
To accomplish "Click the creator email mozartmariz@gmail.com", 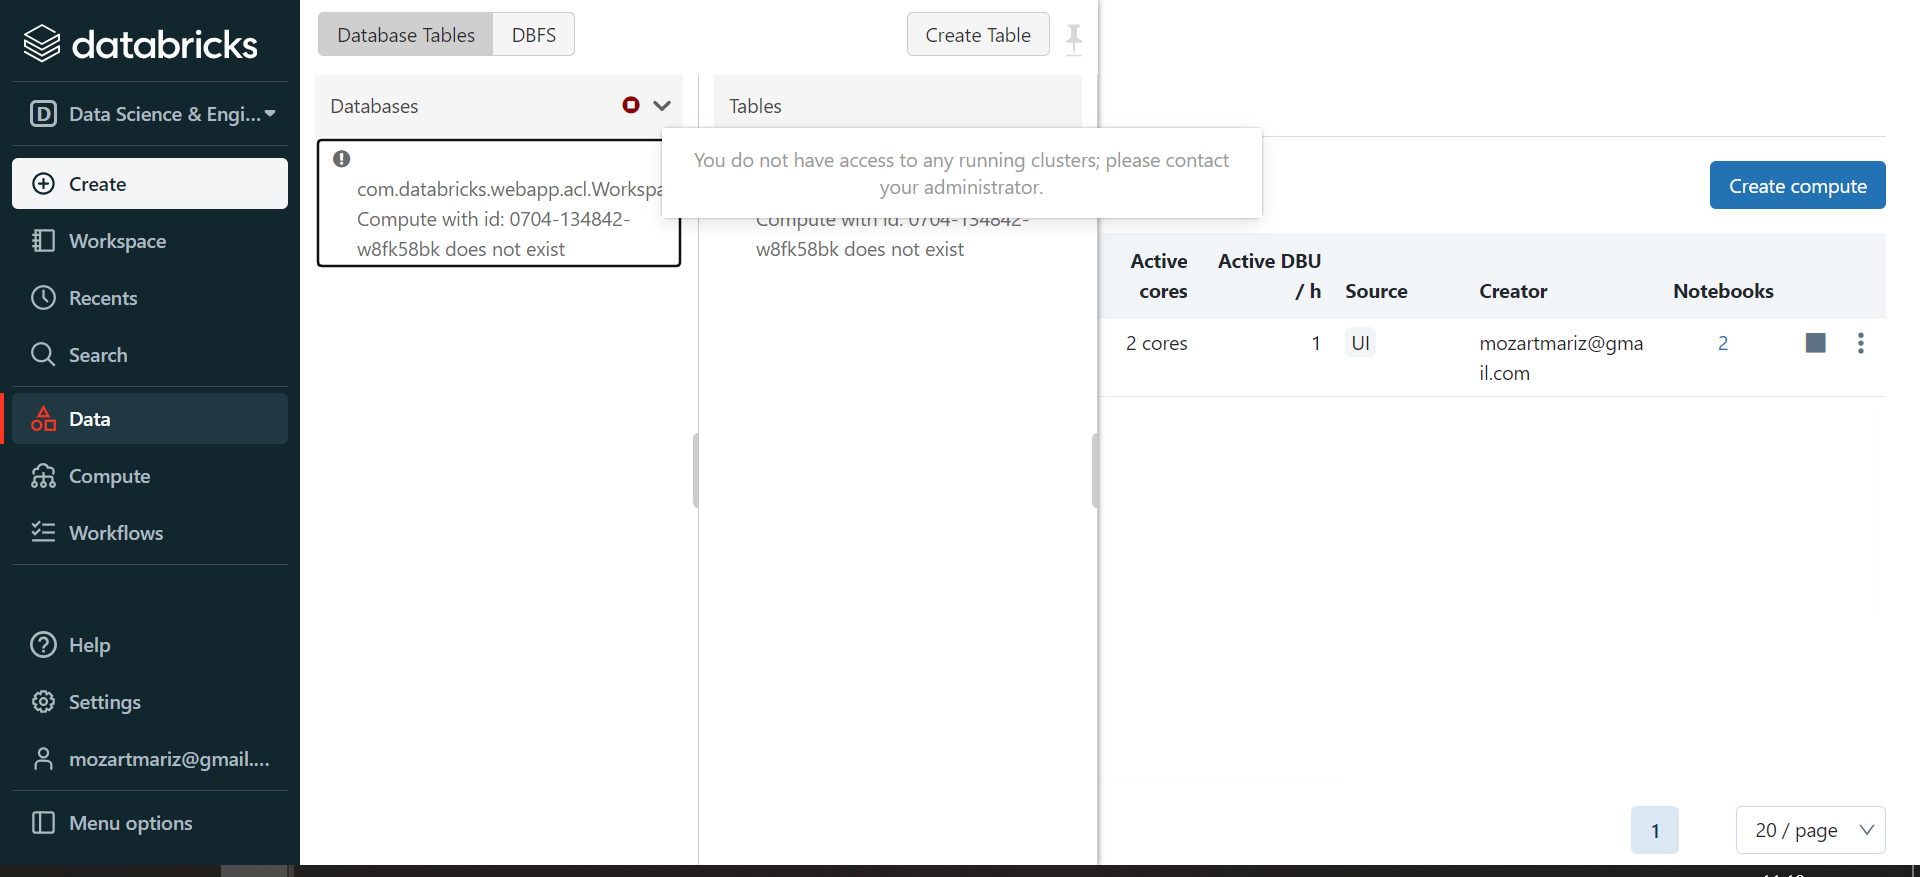I will pyautogui.click(x=1561, y=358).
